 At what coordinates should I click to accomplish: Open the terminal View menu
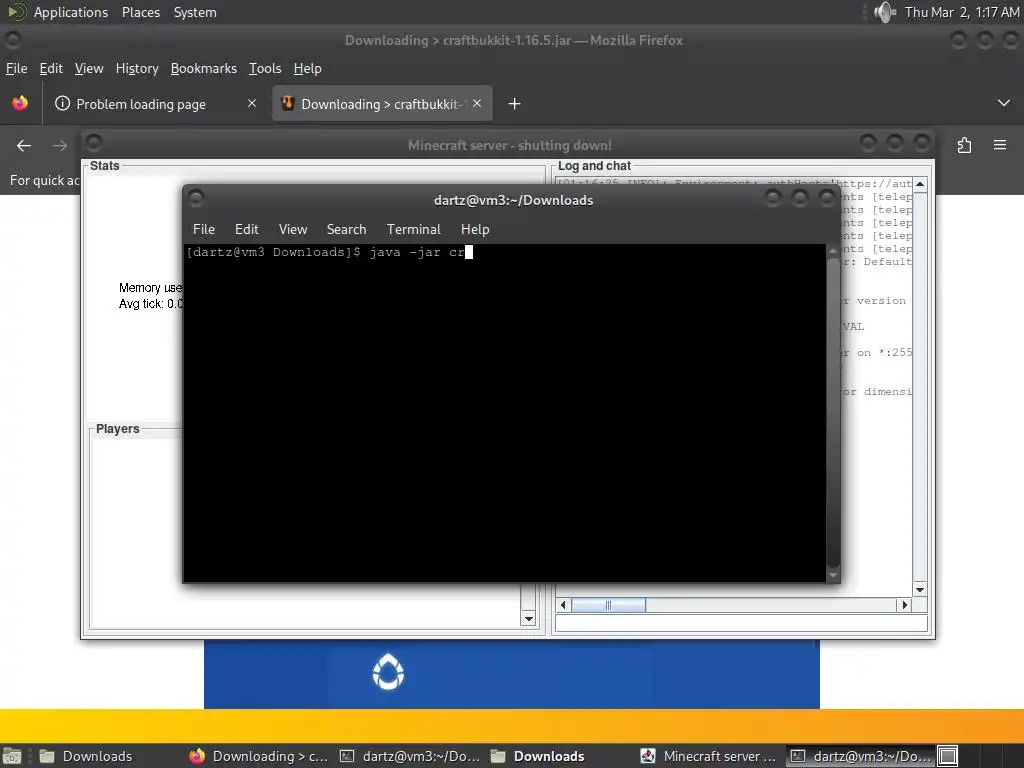293,229
